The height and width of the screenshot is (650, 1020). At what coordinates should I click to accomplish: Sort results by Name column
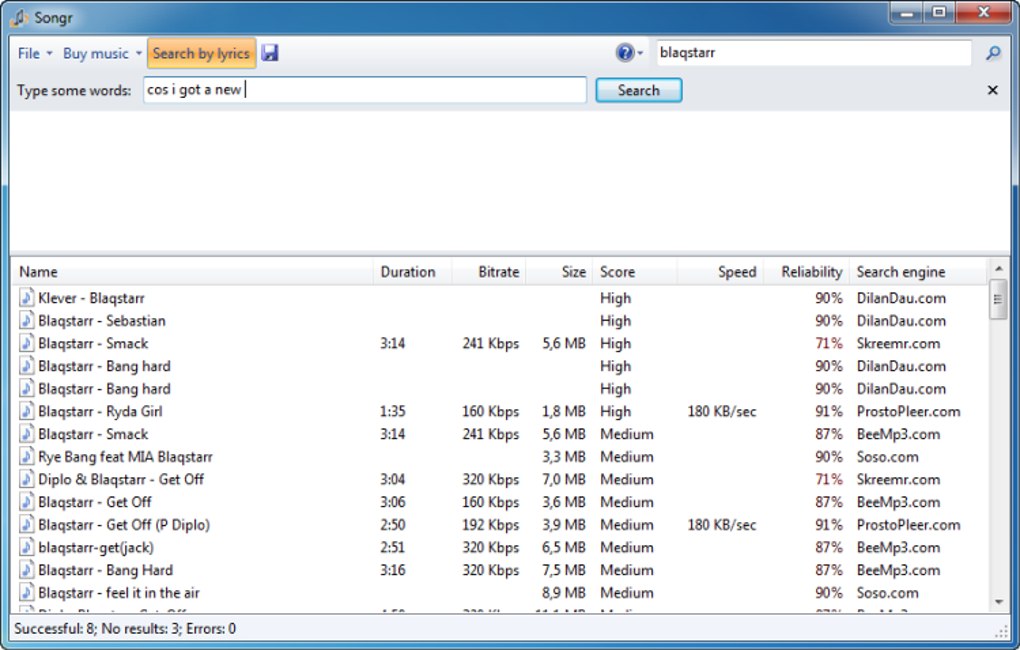[x=193, y=272]
